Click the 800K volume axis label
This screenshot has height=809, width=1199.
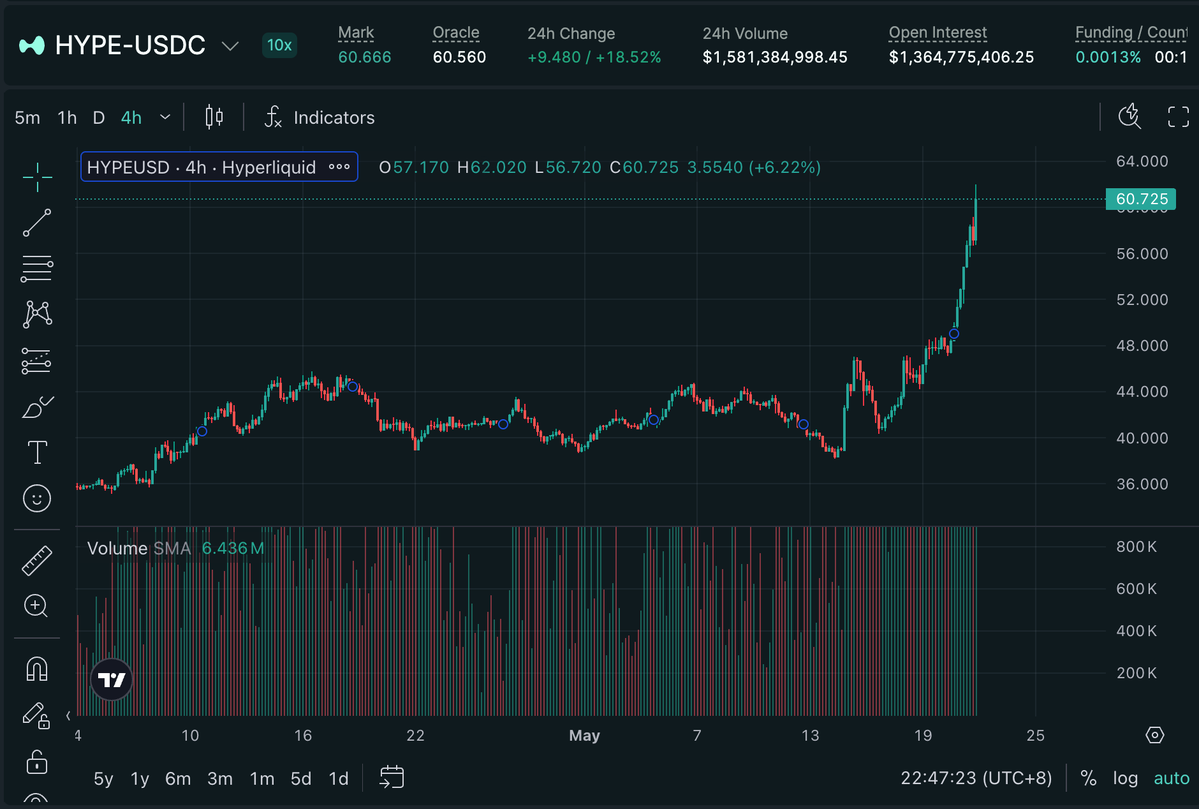coord(1136,547)
